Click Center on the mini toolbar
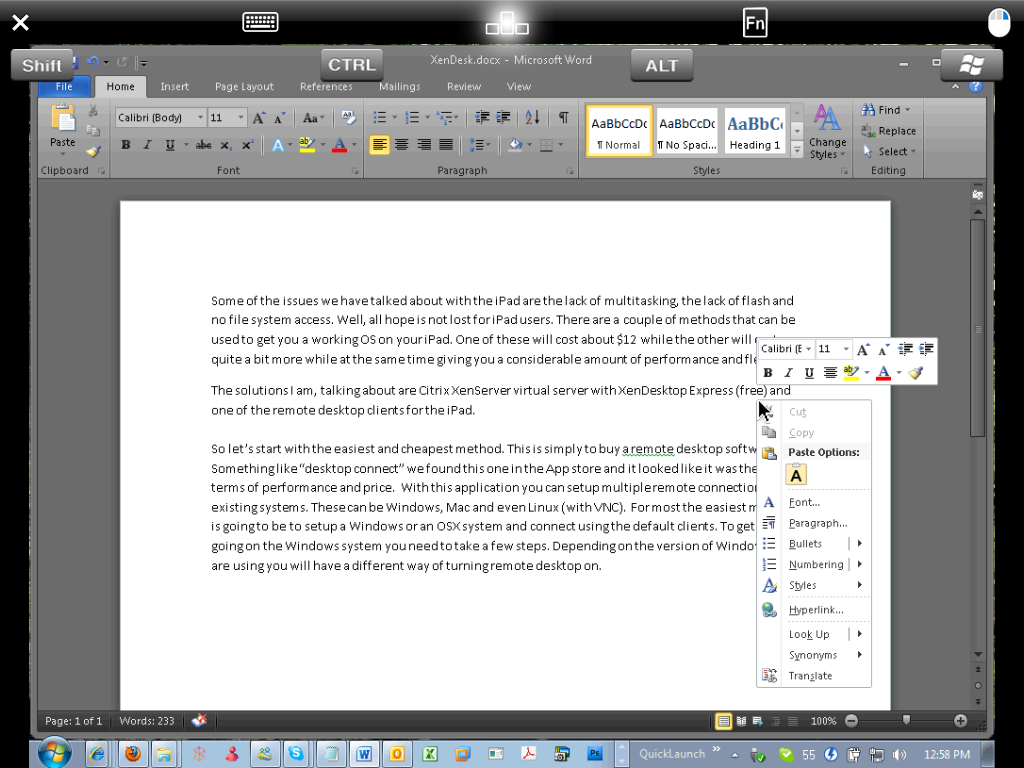This screenshot has height=768, width=1024. pos(830,373)
